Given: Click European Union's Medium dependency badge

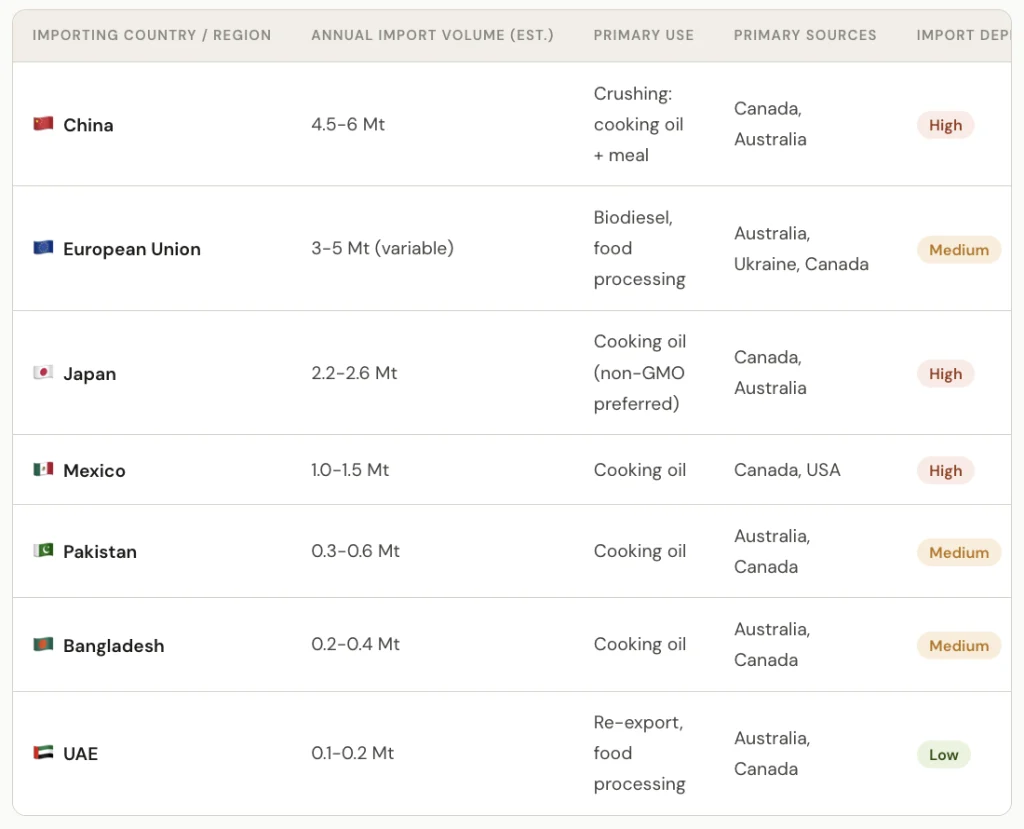Looking at the screenshot, I should pyautogui.click(x=959, y=250).
